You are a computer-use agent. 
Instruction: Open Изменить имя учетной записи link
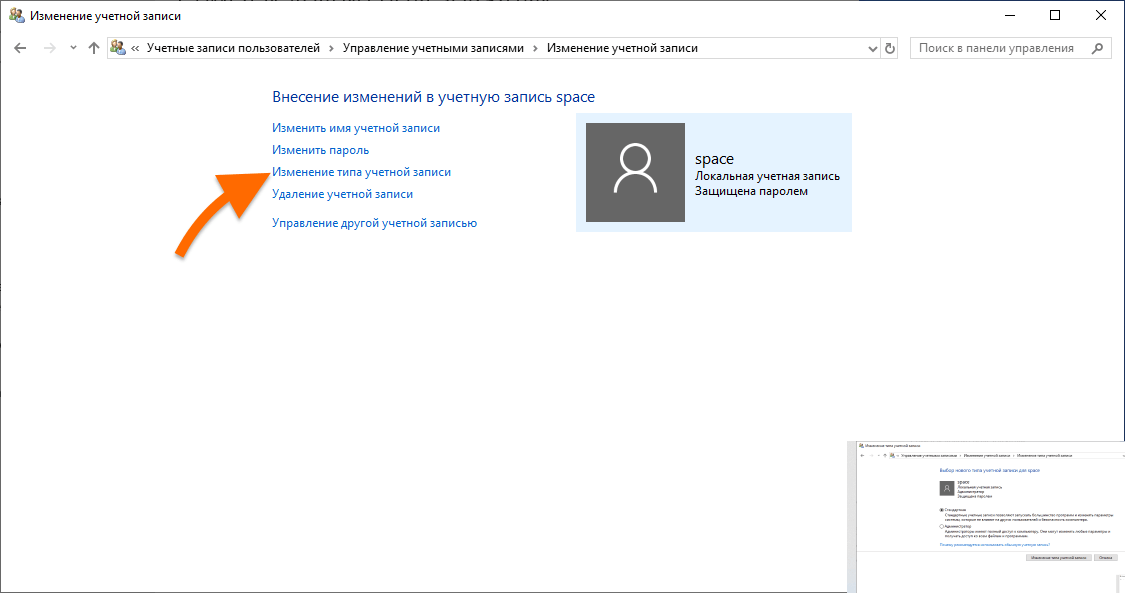[x=356, y=128]
